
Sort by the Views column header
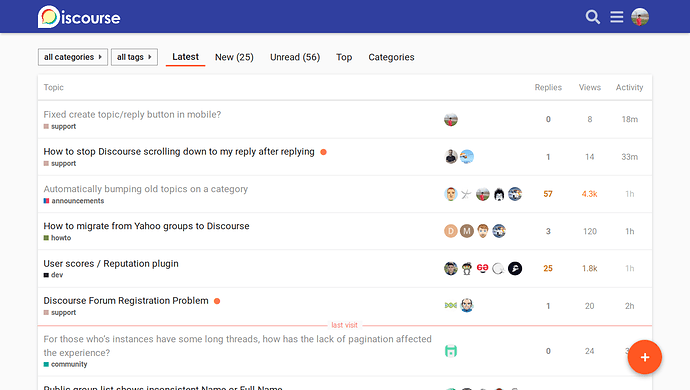pyautogui.click(x=590, y=87)
